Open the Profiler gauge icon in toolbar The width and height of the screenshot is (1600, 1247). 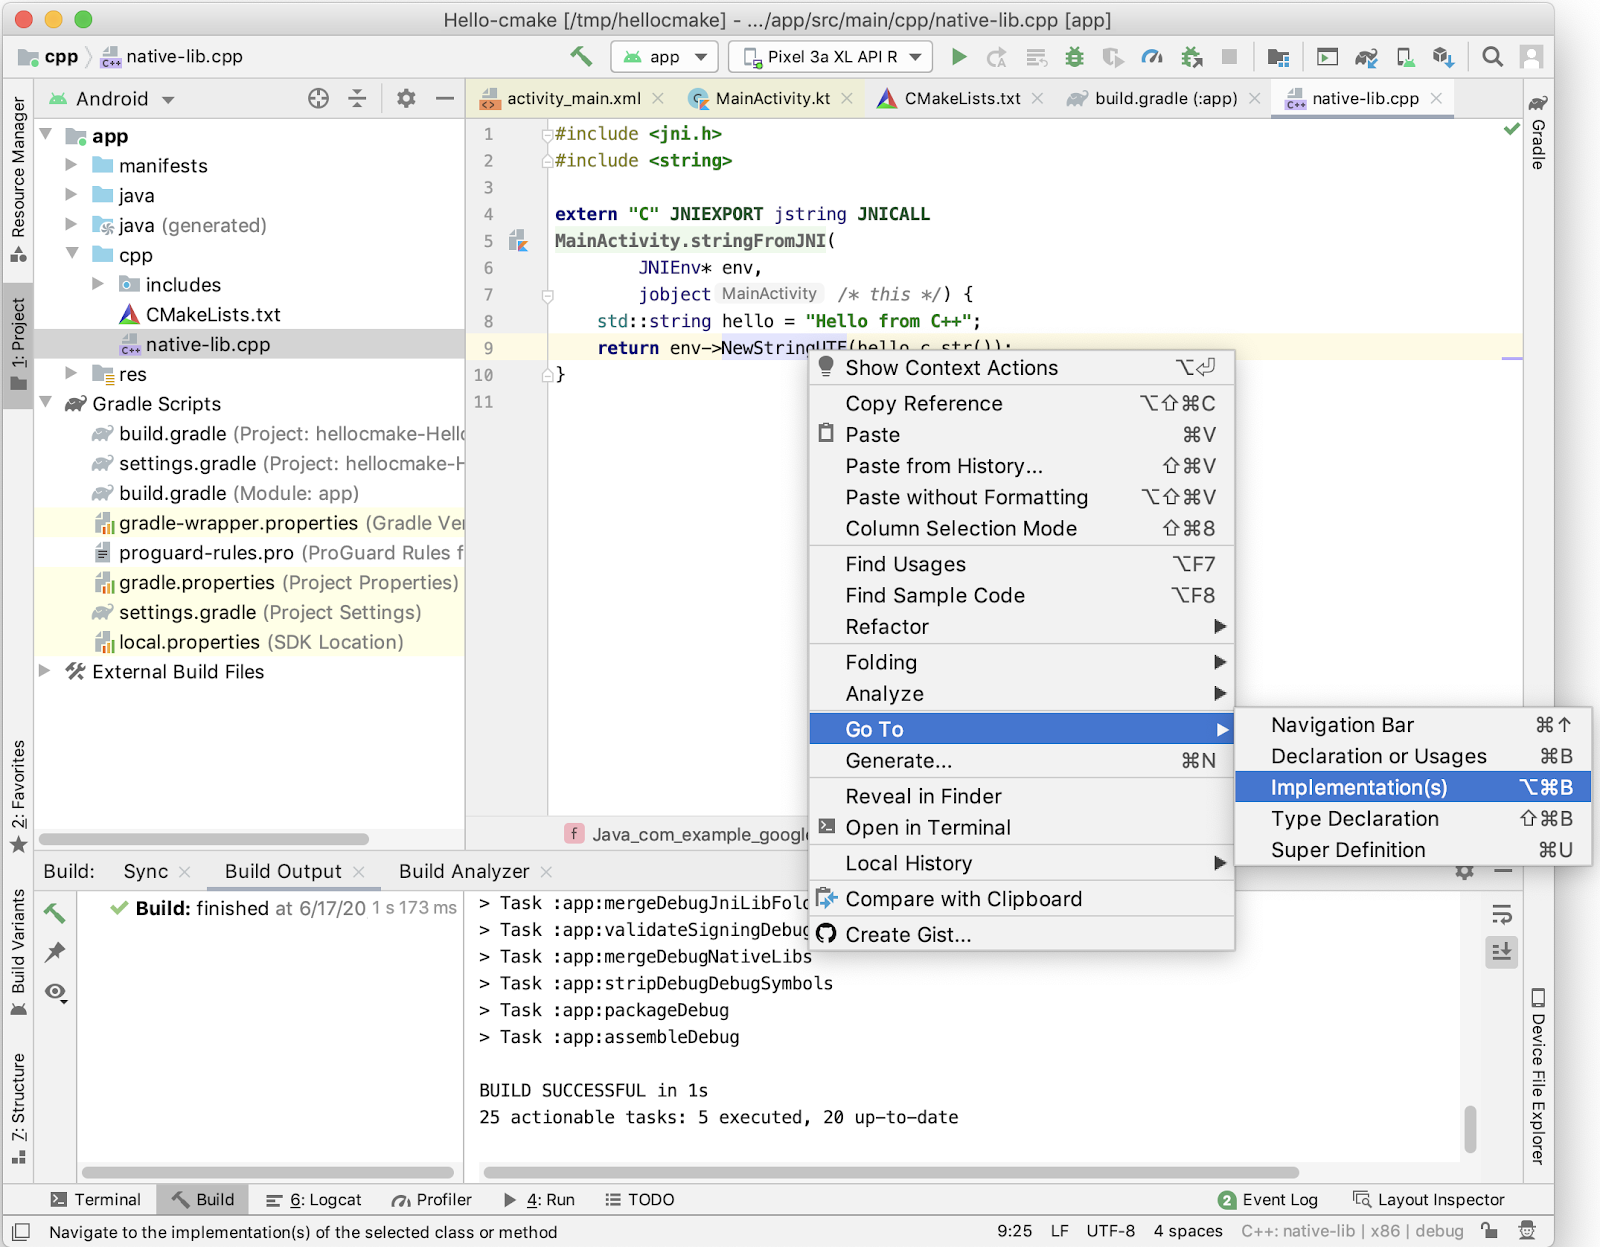coord(1152,57)
